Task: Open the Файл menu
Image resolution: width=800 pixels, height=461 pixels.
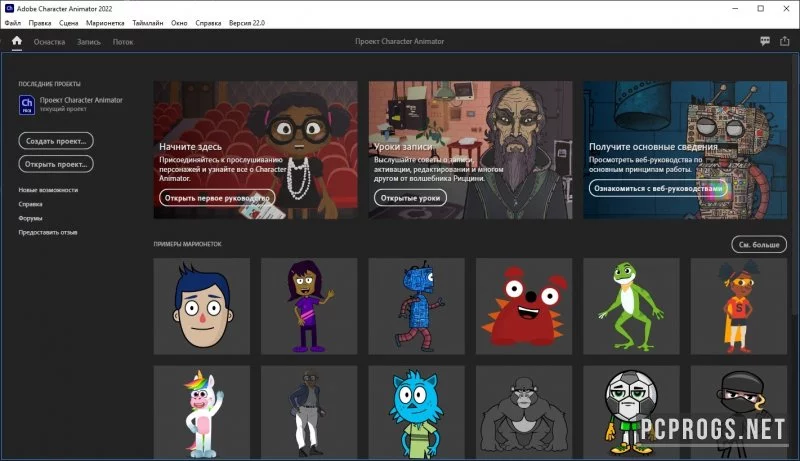Action: 13,23
